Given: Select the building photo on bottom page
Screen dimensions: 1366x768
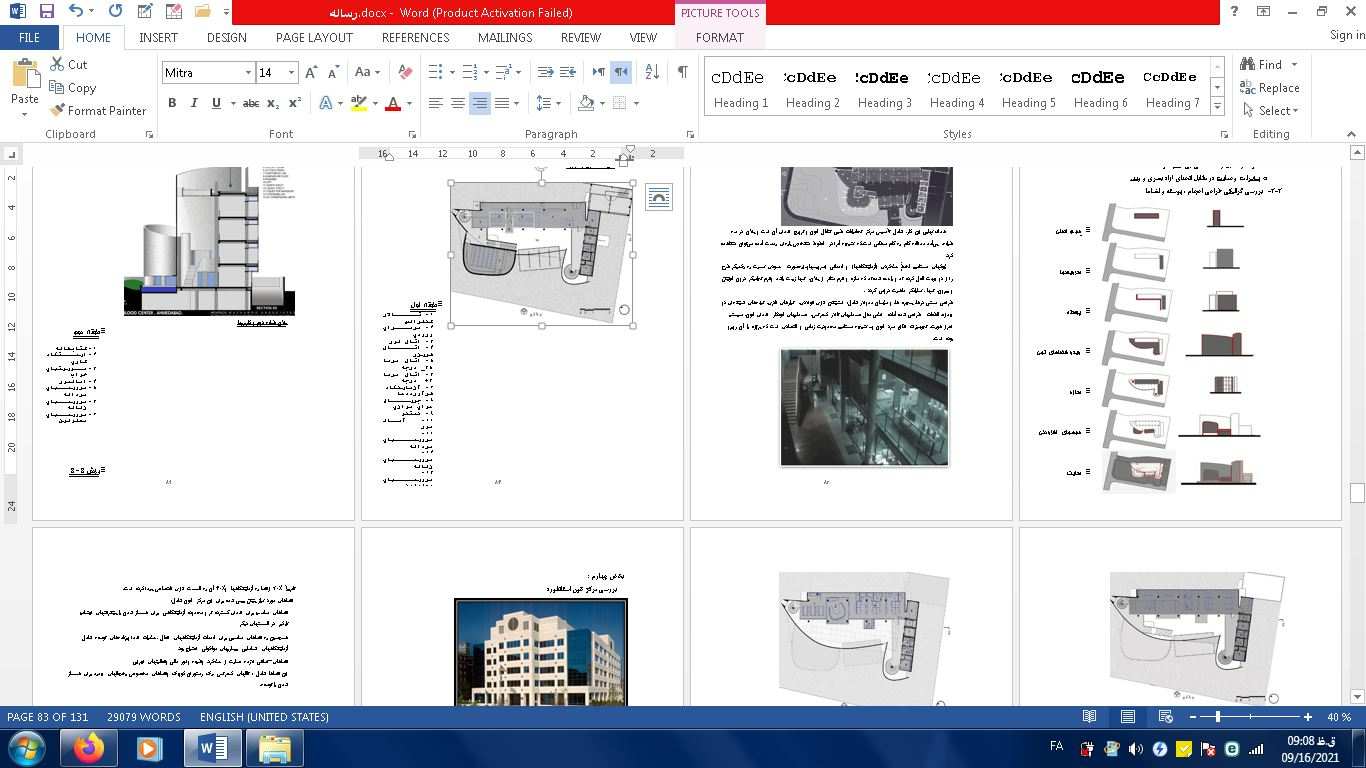Looking at the screenshot, I should coord(541,652).
